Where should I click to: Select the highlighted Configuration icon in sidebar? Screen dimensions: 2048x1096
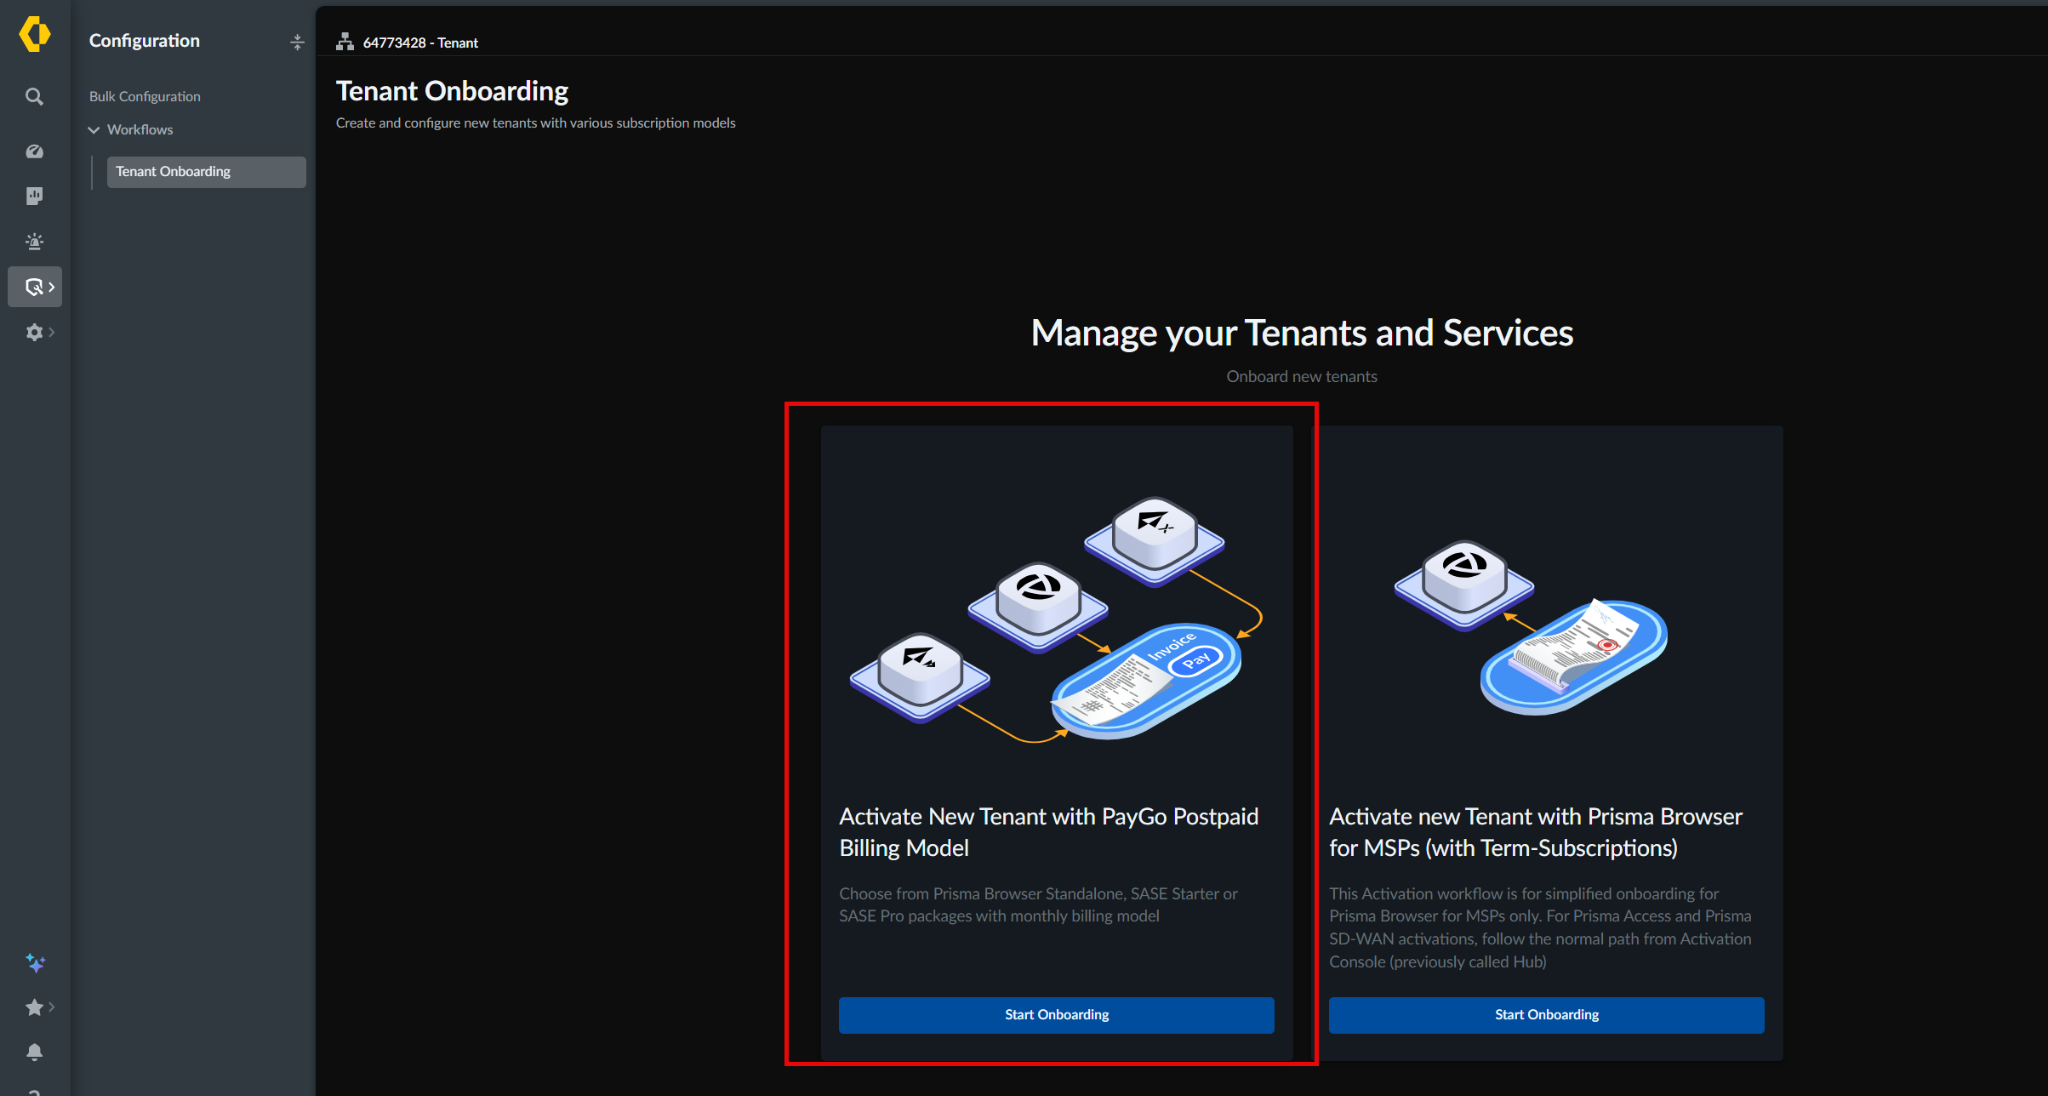[x=35, y=287]
